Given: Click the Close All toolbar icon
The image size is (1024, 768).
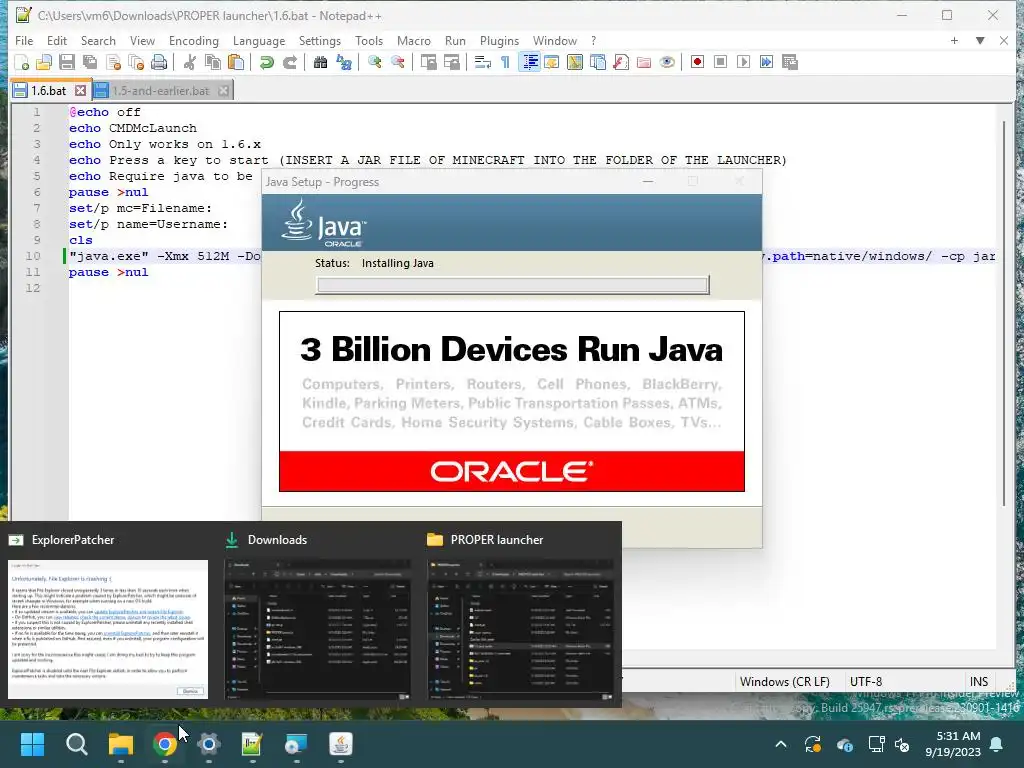Looking at the screenshot, I should [x=136, y=63].
